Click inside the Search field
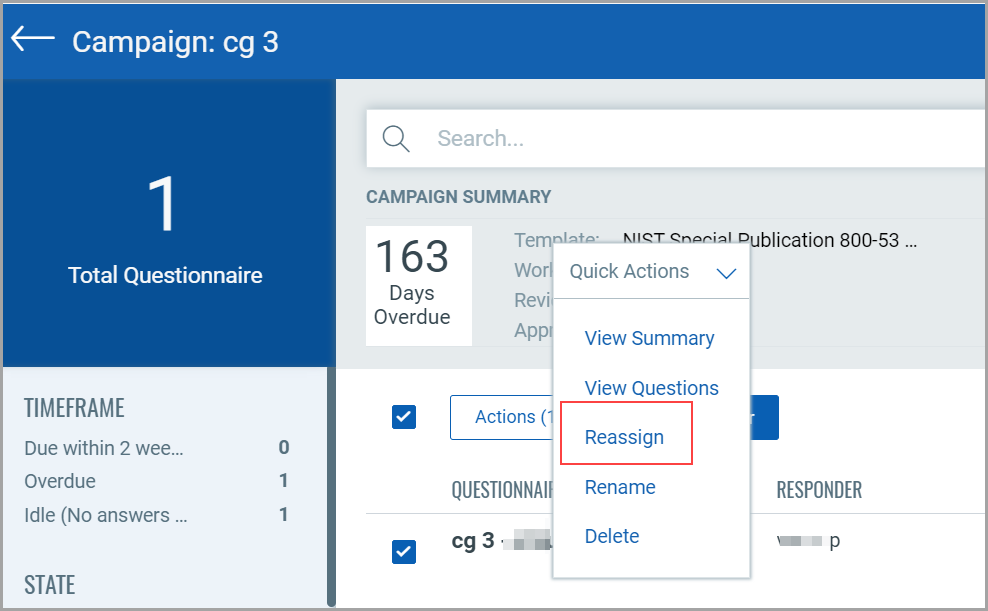Screen dimensions: 988x611 (x=600, y=138)
